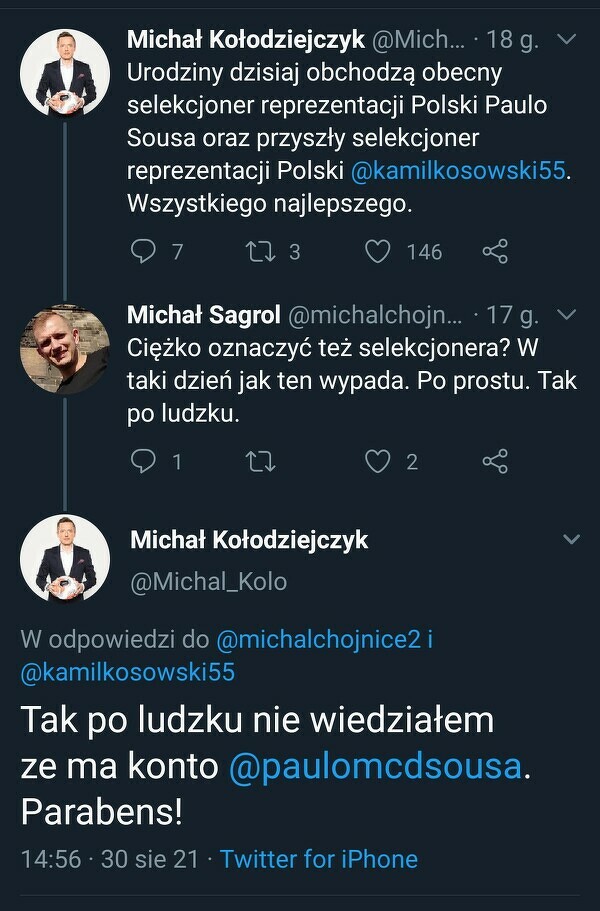Share the first tweet by Michał Kołodziejczyk
The height and width of the screenshot is (911, 600).
495,251
